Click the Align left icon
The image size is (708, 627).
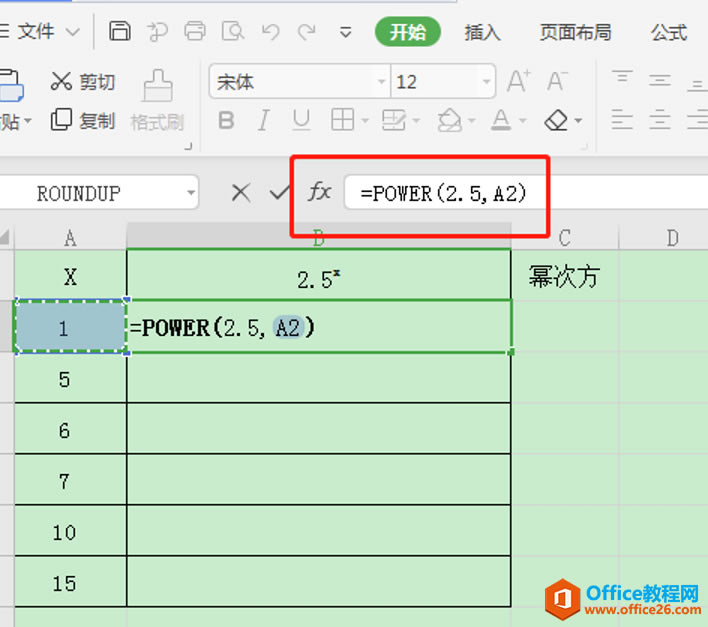point(622,121)
